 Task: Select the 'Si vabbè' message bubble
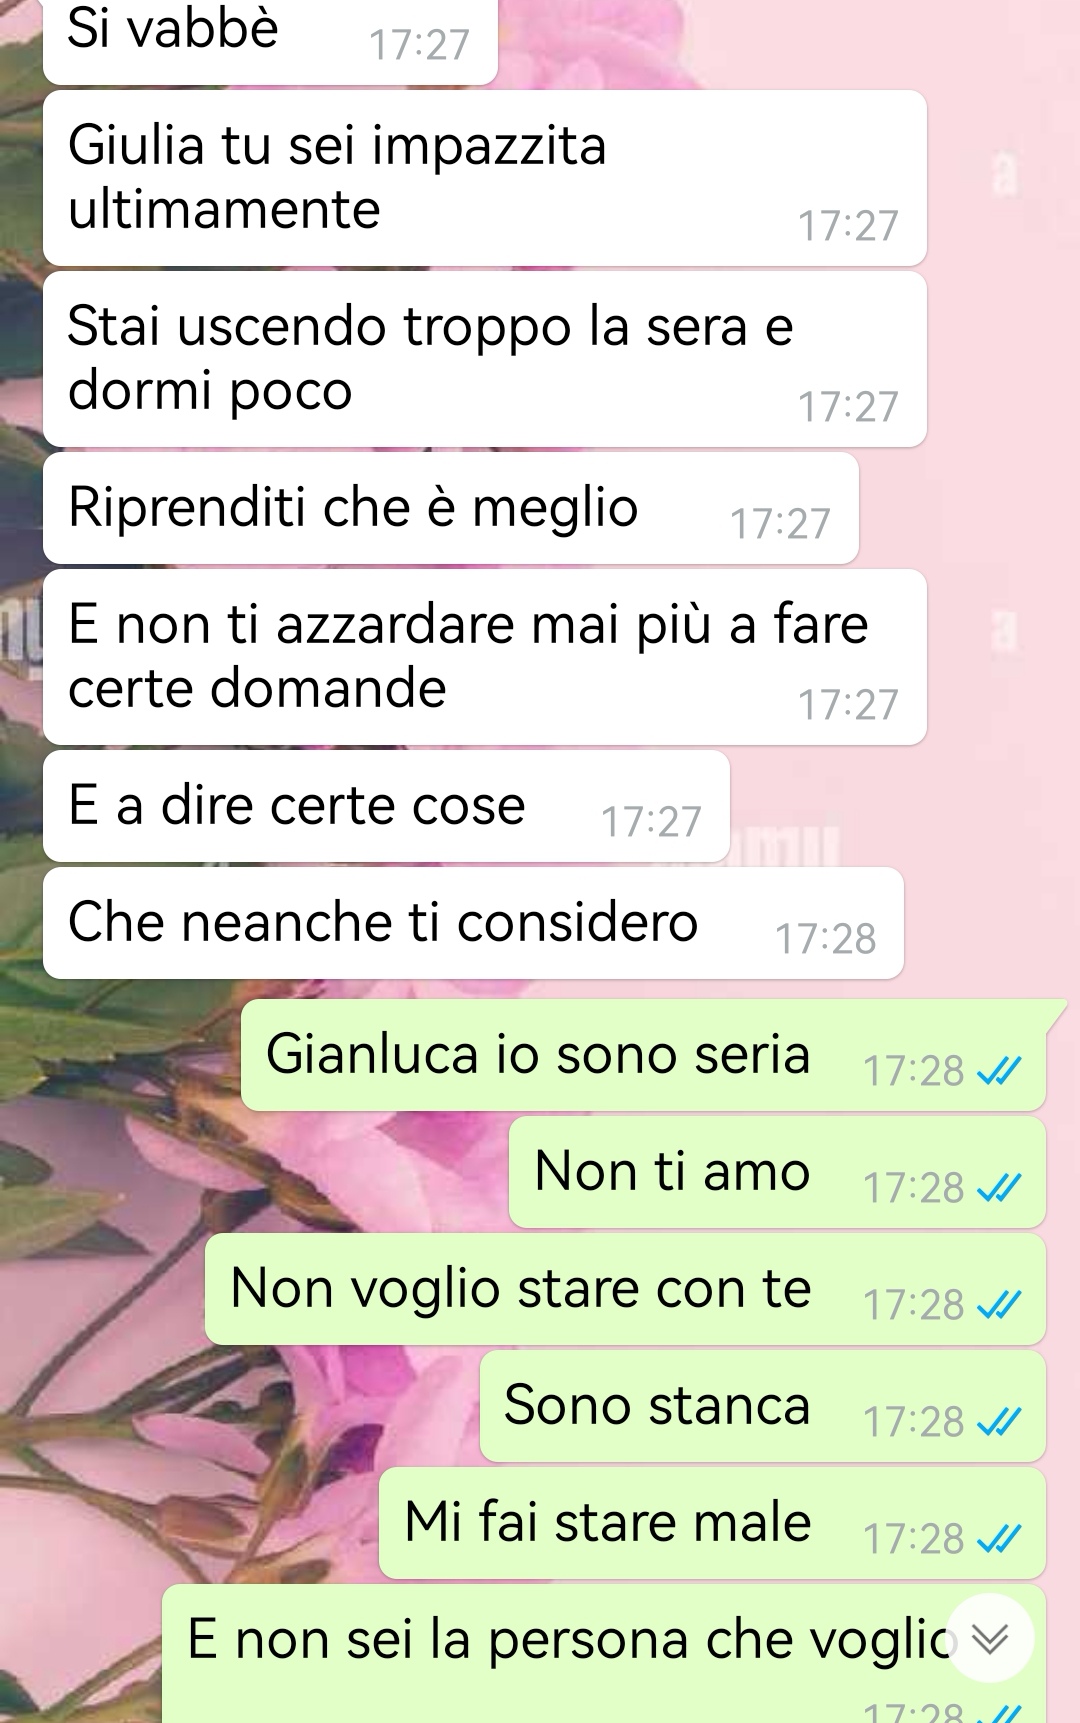pyautogui.click(x=270, y=40)
